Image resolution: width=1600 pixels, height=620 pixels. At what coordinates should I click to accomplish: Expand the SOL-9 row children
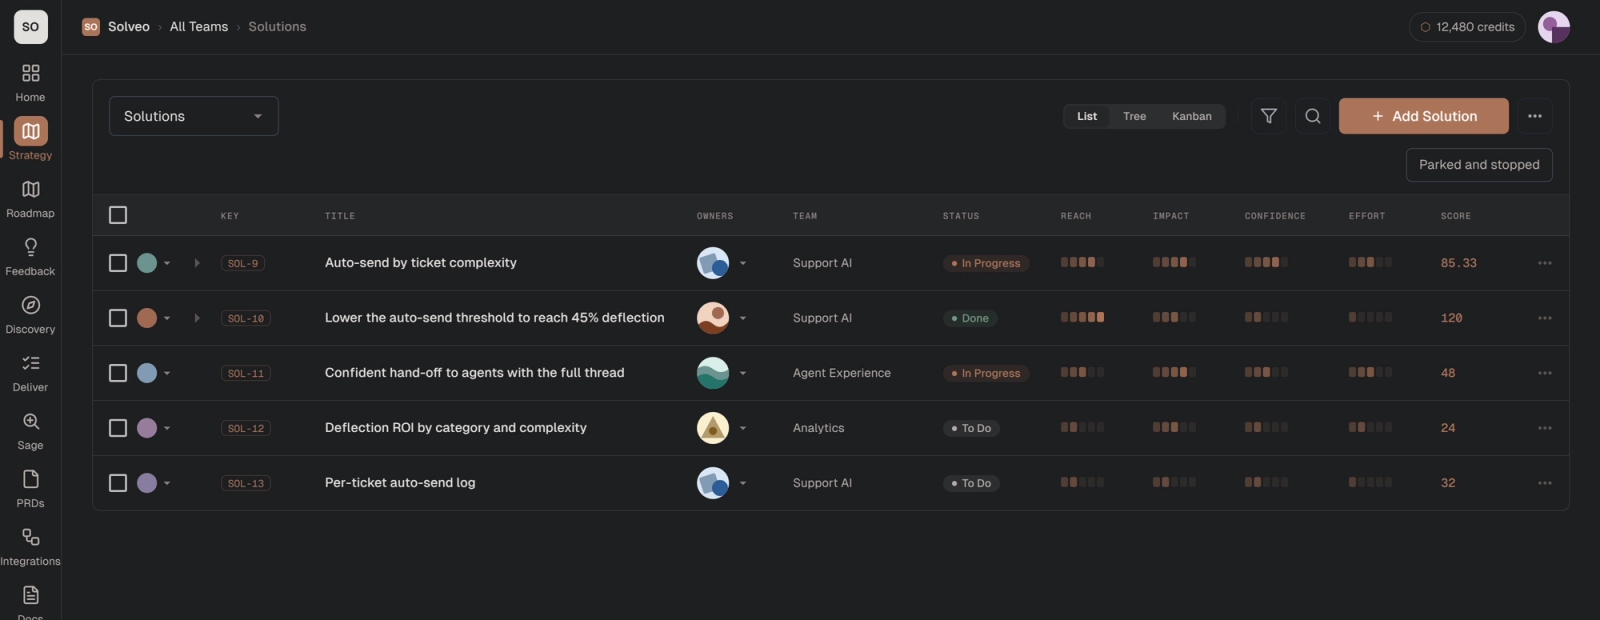tap(197, 263)
